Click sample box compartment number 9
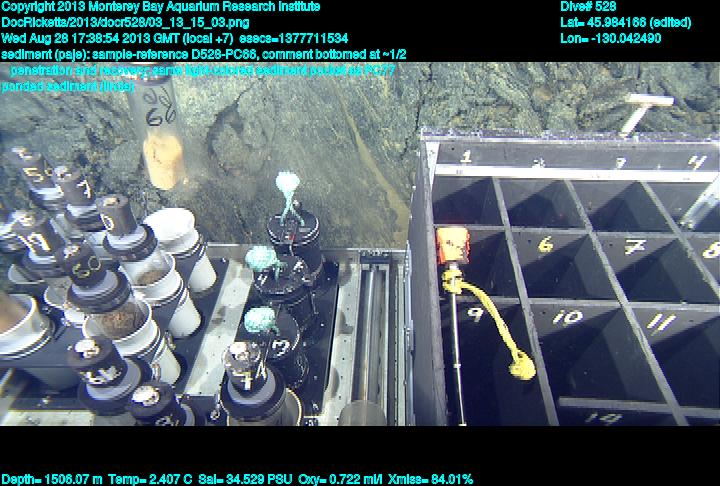This screenshot has width=720, height=486. point(475,314)
